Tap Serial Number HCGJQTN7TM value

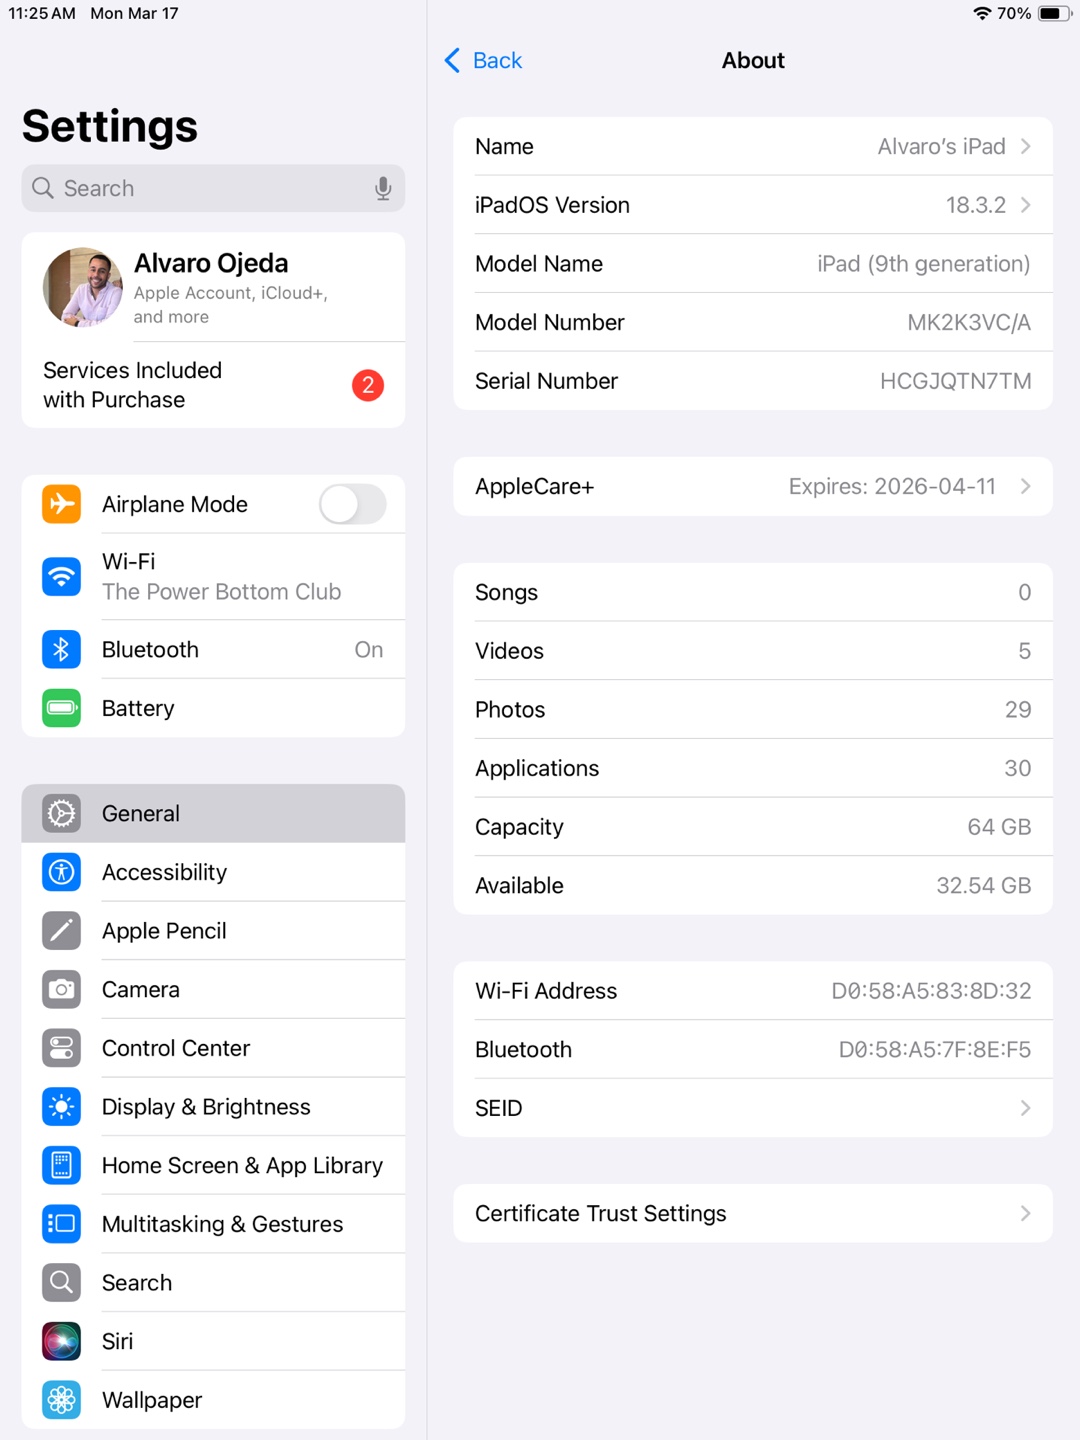[x=956, y=381]
